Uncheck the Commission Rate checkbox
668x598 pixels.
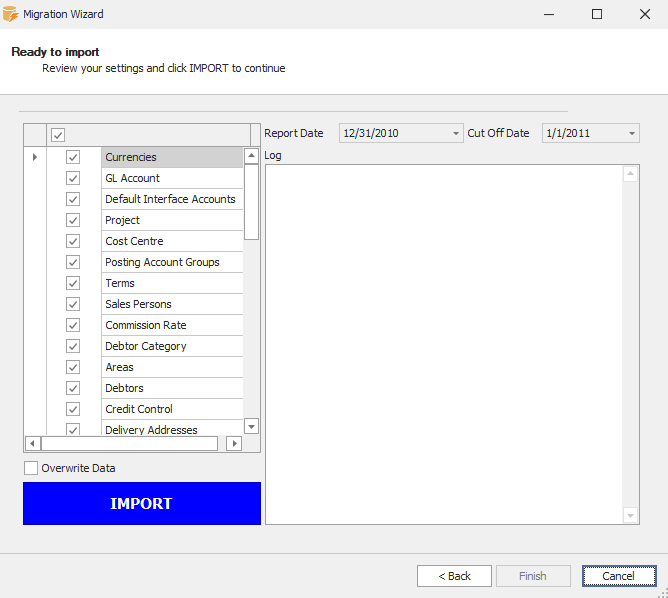[73, 325]
